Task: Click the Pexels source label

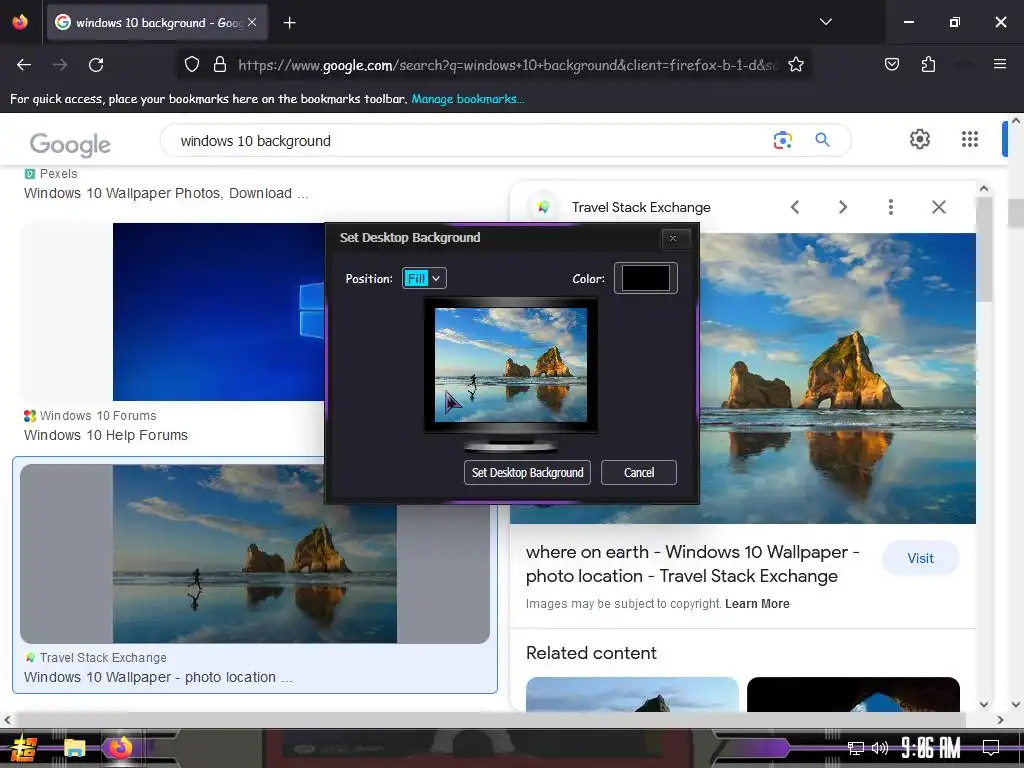Action: [x=58, y=174]
